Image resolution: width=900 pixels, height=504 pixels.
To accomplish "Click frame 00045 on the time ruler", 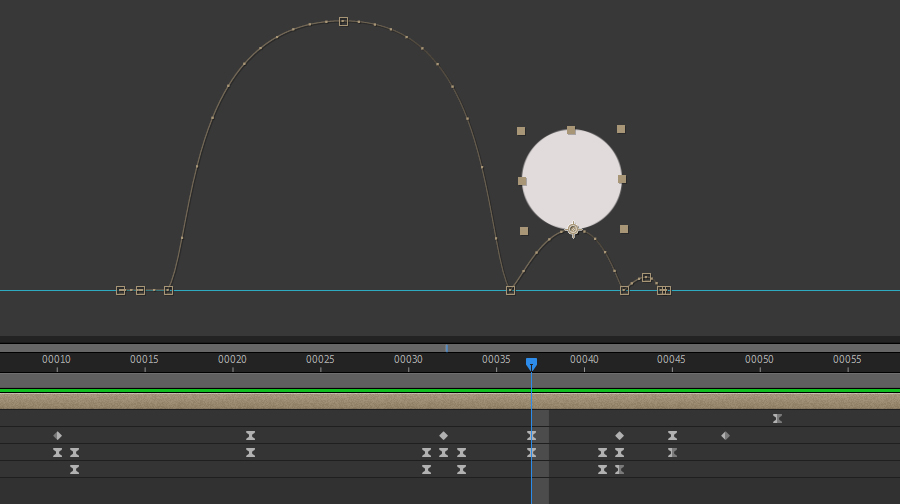I will [671, 360].
